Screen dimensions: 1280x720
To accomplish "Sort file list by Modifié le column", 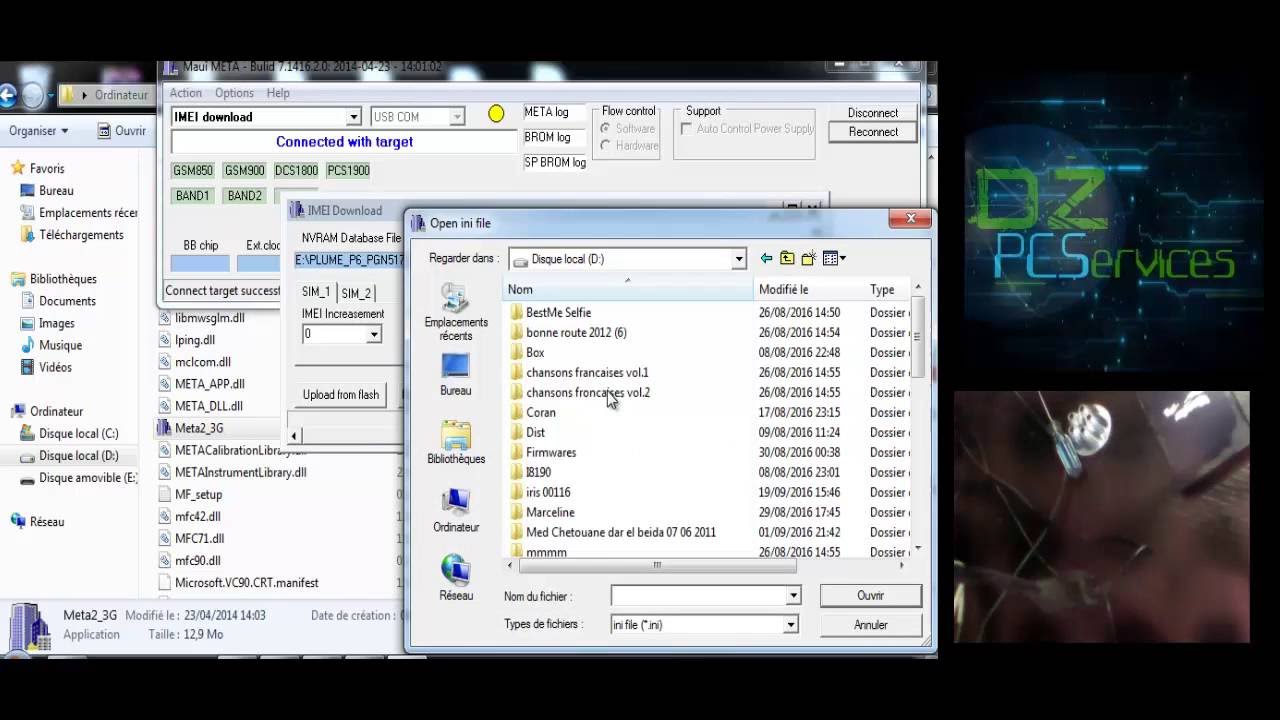I will point(808,289).
